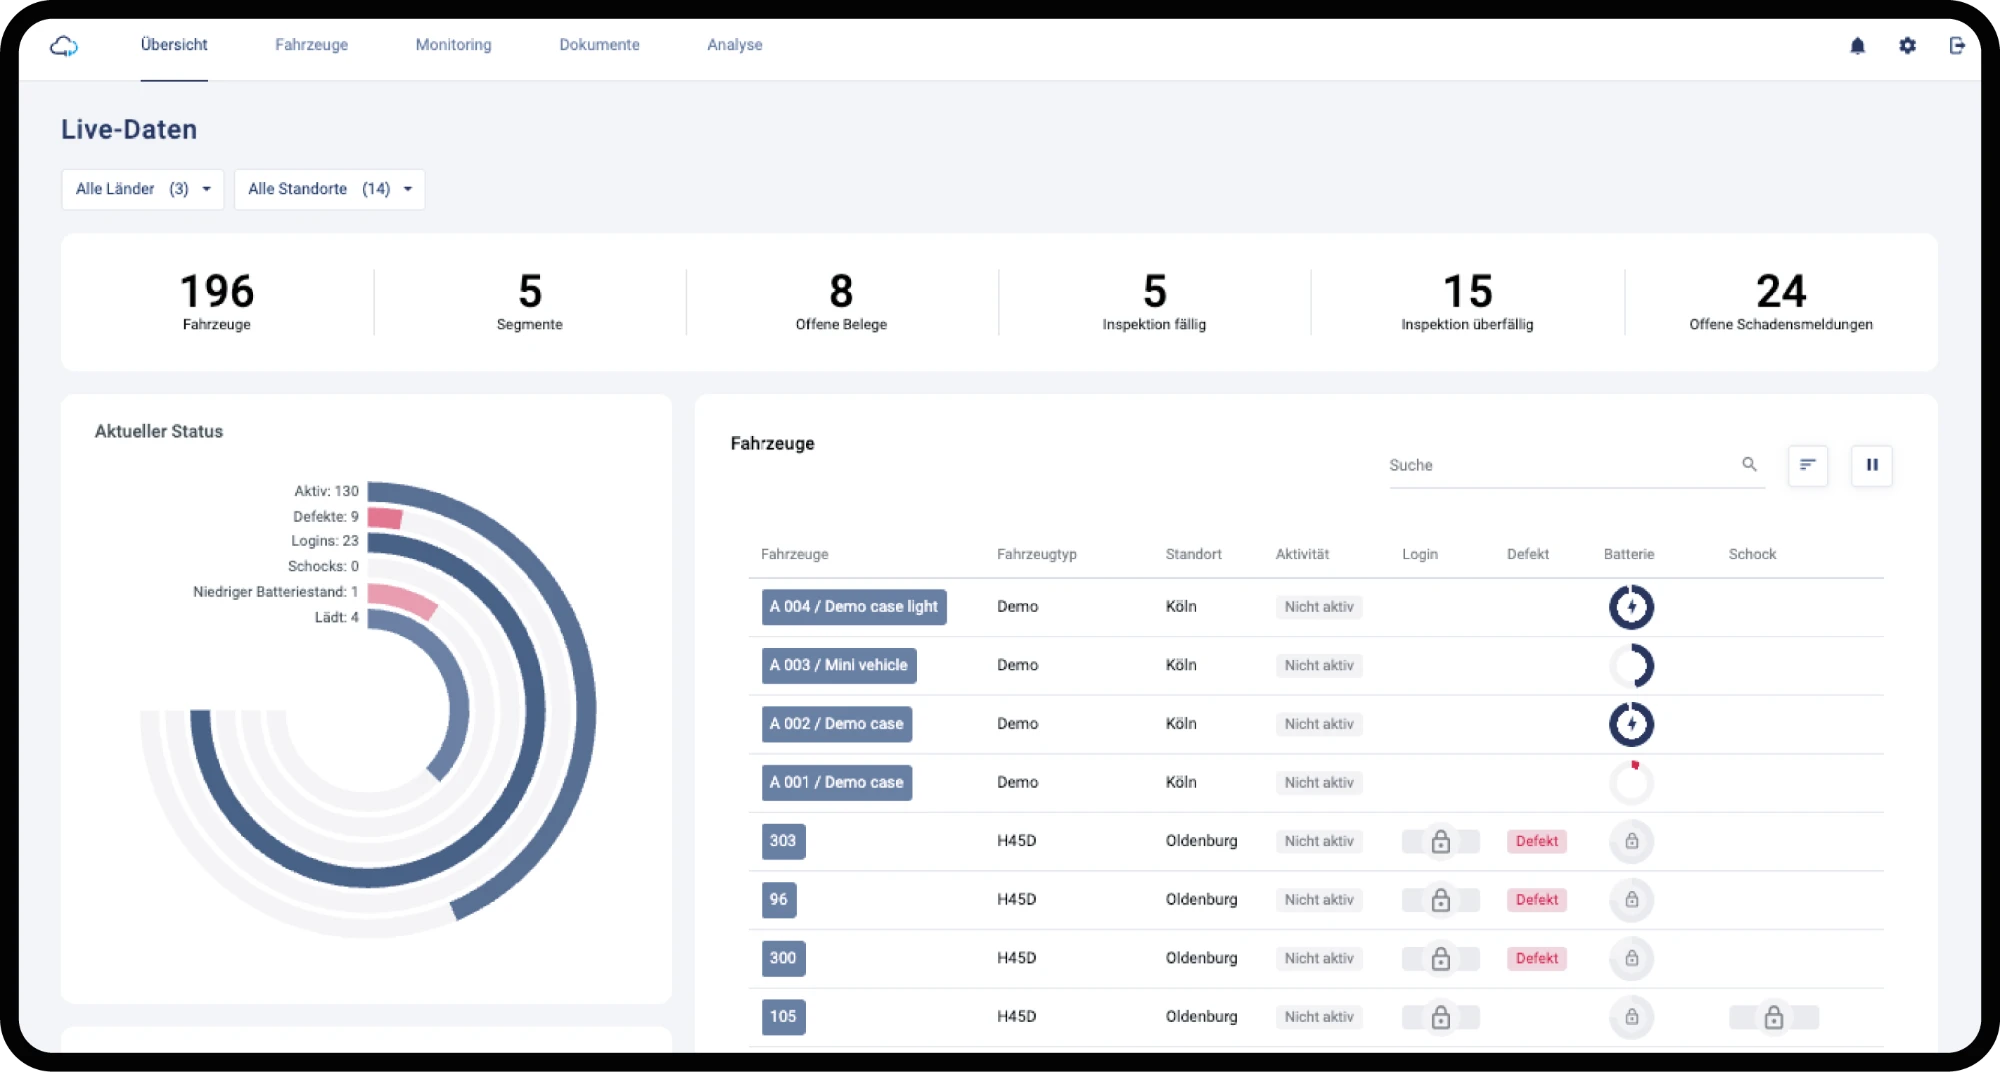Open the Analyse tab

coord(734,45)
